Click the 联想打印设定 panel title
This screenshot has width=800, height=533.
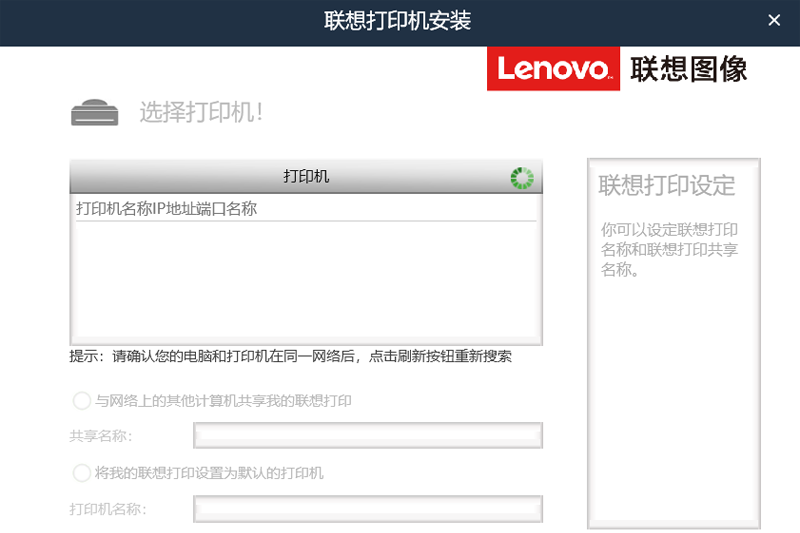(667, 185)
